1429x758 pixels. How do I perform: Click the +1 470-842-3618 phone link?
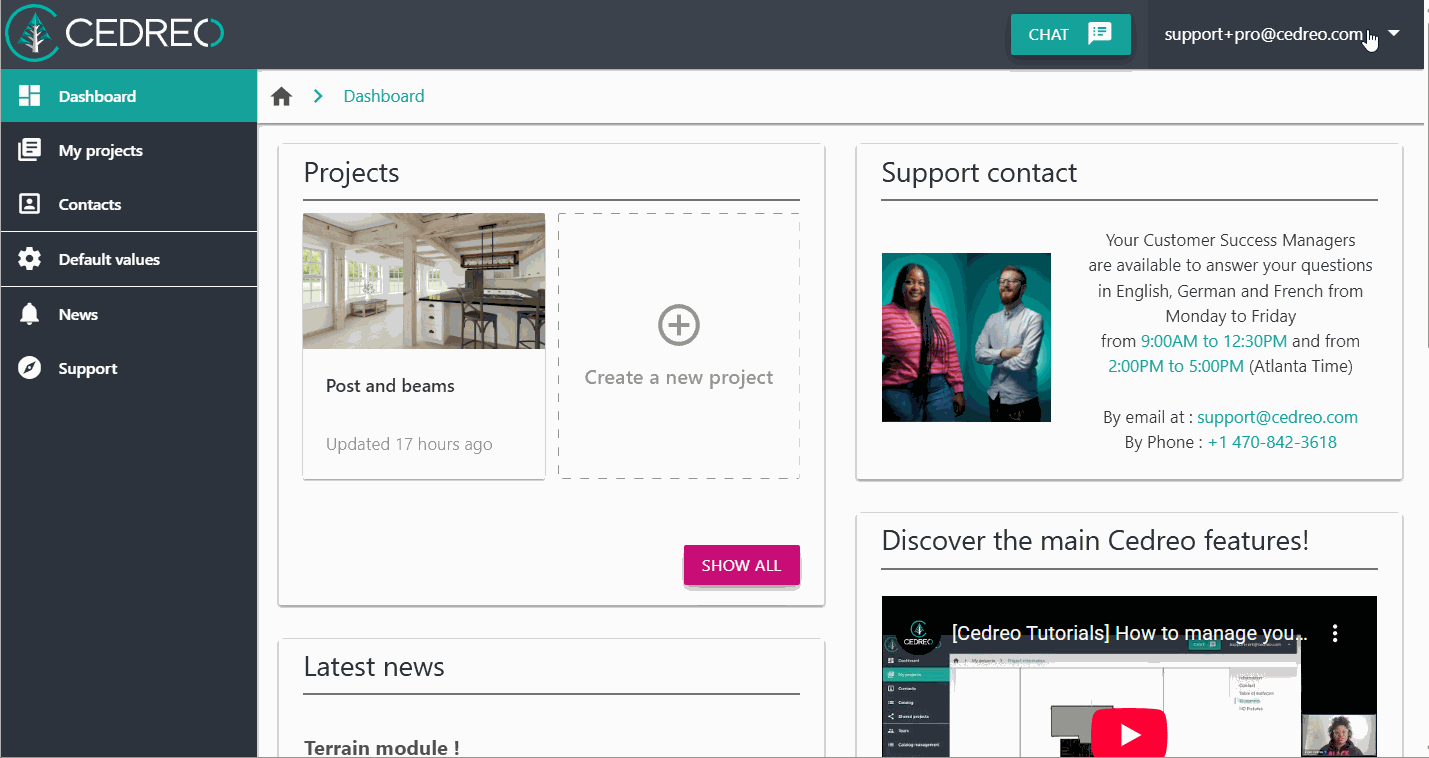click(1272, 442)
